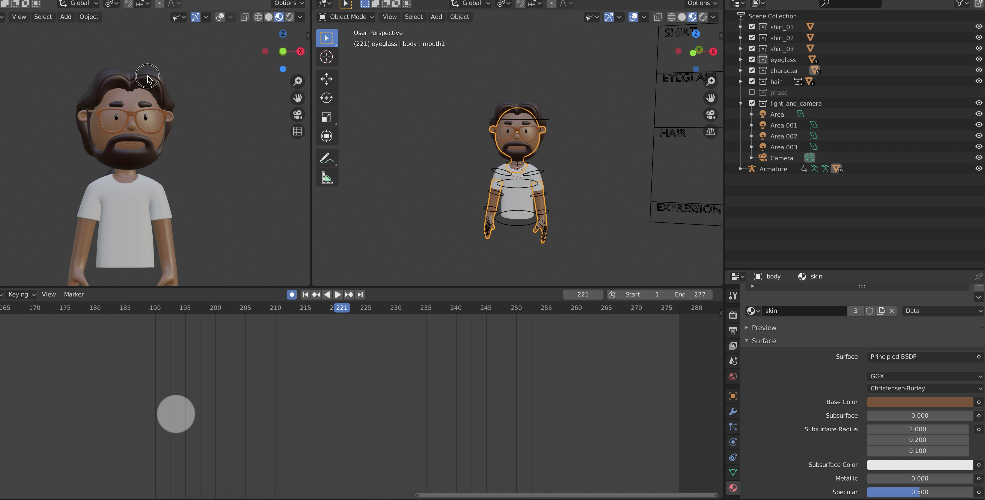Select the Move tool in the toolbar
The width and height of the screenshot is (985, 500).
point(326,78)
